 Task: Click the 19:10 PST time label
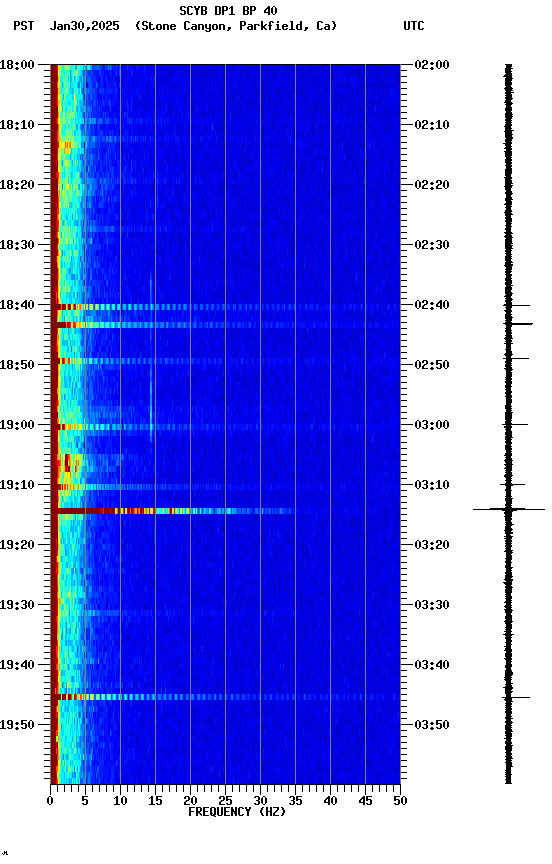(x=17, y=485)
